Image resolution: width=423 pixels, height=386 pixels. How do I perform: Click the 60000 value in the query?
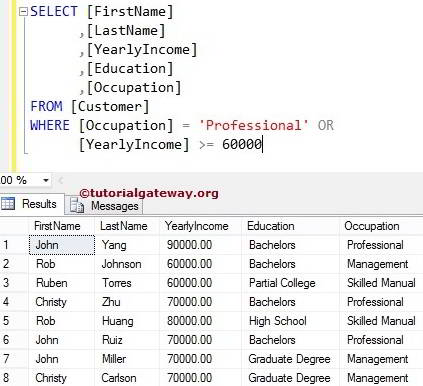[242, 145]
